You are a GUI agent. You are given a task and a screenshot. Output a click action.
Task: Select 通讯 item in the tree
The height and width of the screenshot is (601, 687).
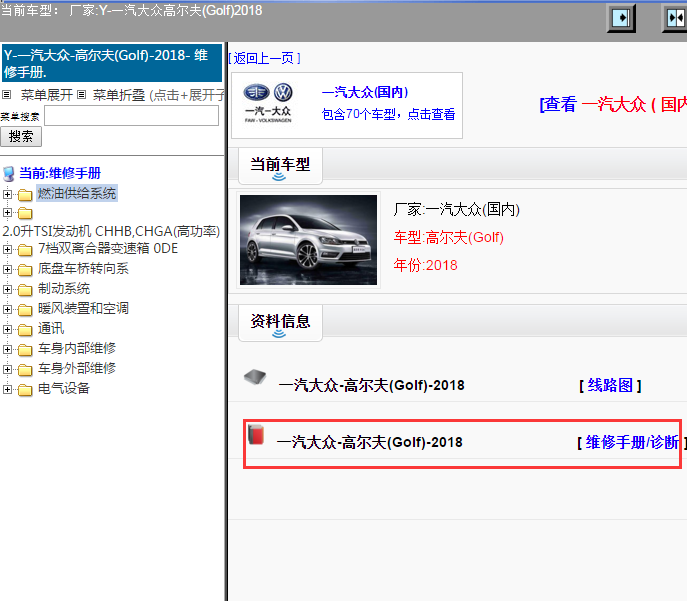click(51, 328)
